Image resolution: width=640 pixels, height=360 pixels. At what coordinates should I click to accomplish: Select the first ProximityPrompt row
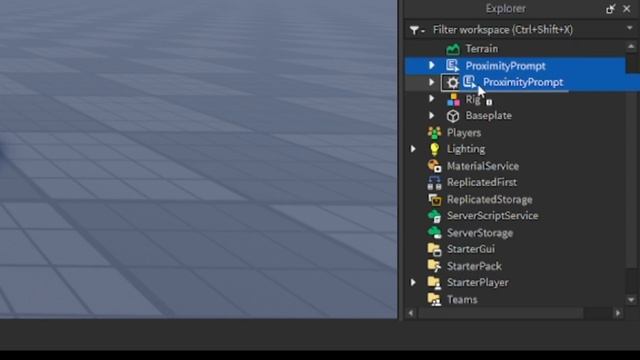point(515,66)
